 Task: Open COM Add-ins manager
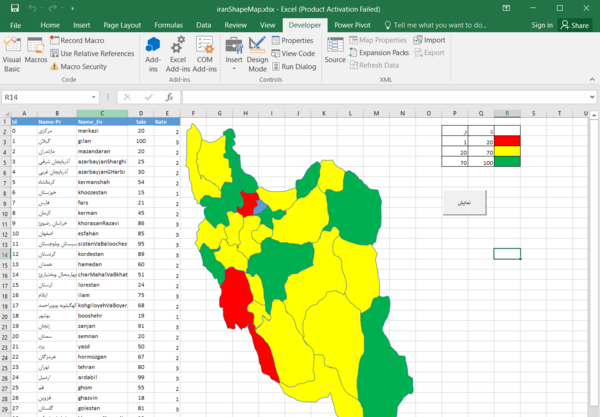coord(204,54)
